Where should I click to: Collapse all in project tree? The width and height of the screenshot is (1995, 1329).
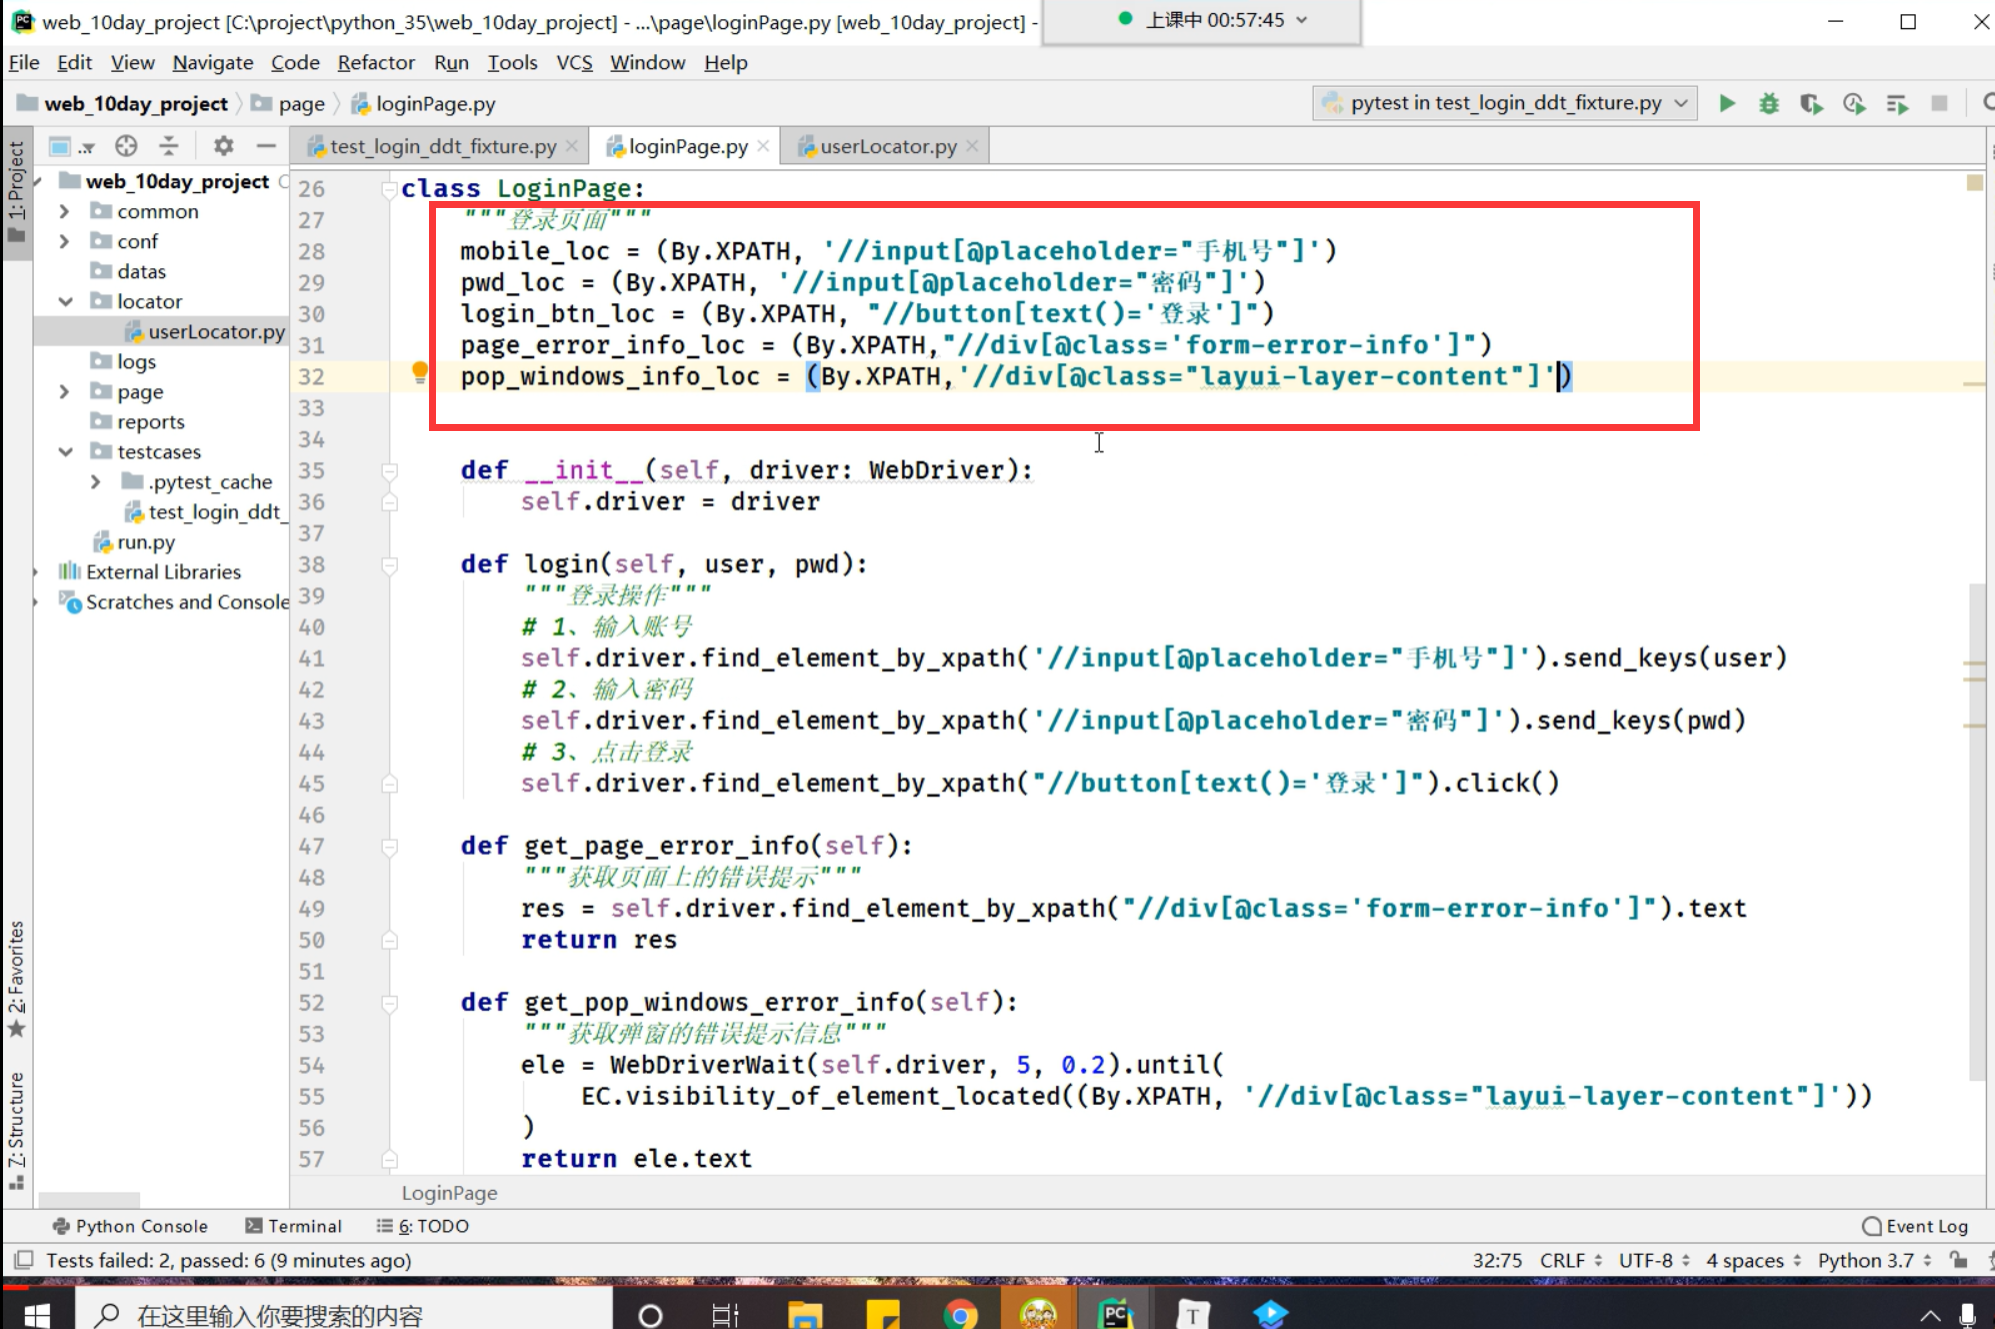click(x=169, y=146)
